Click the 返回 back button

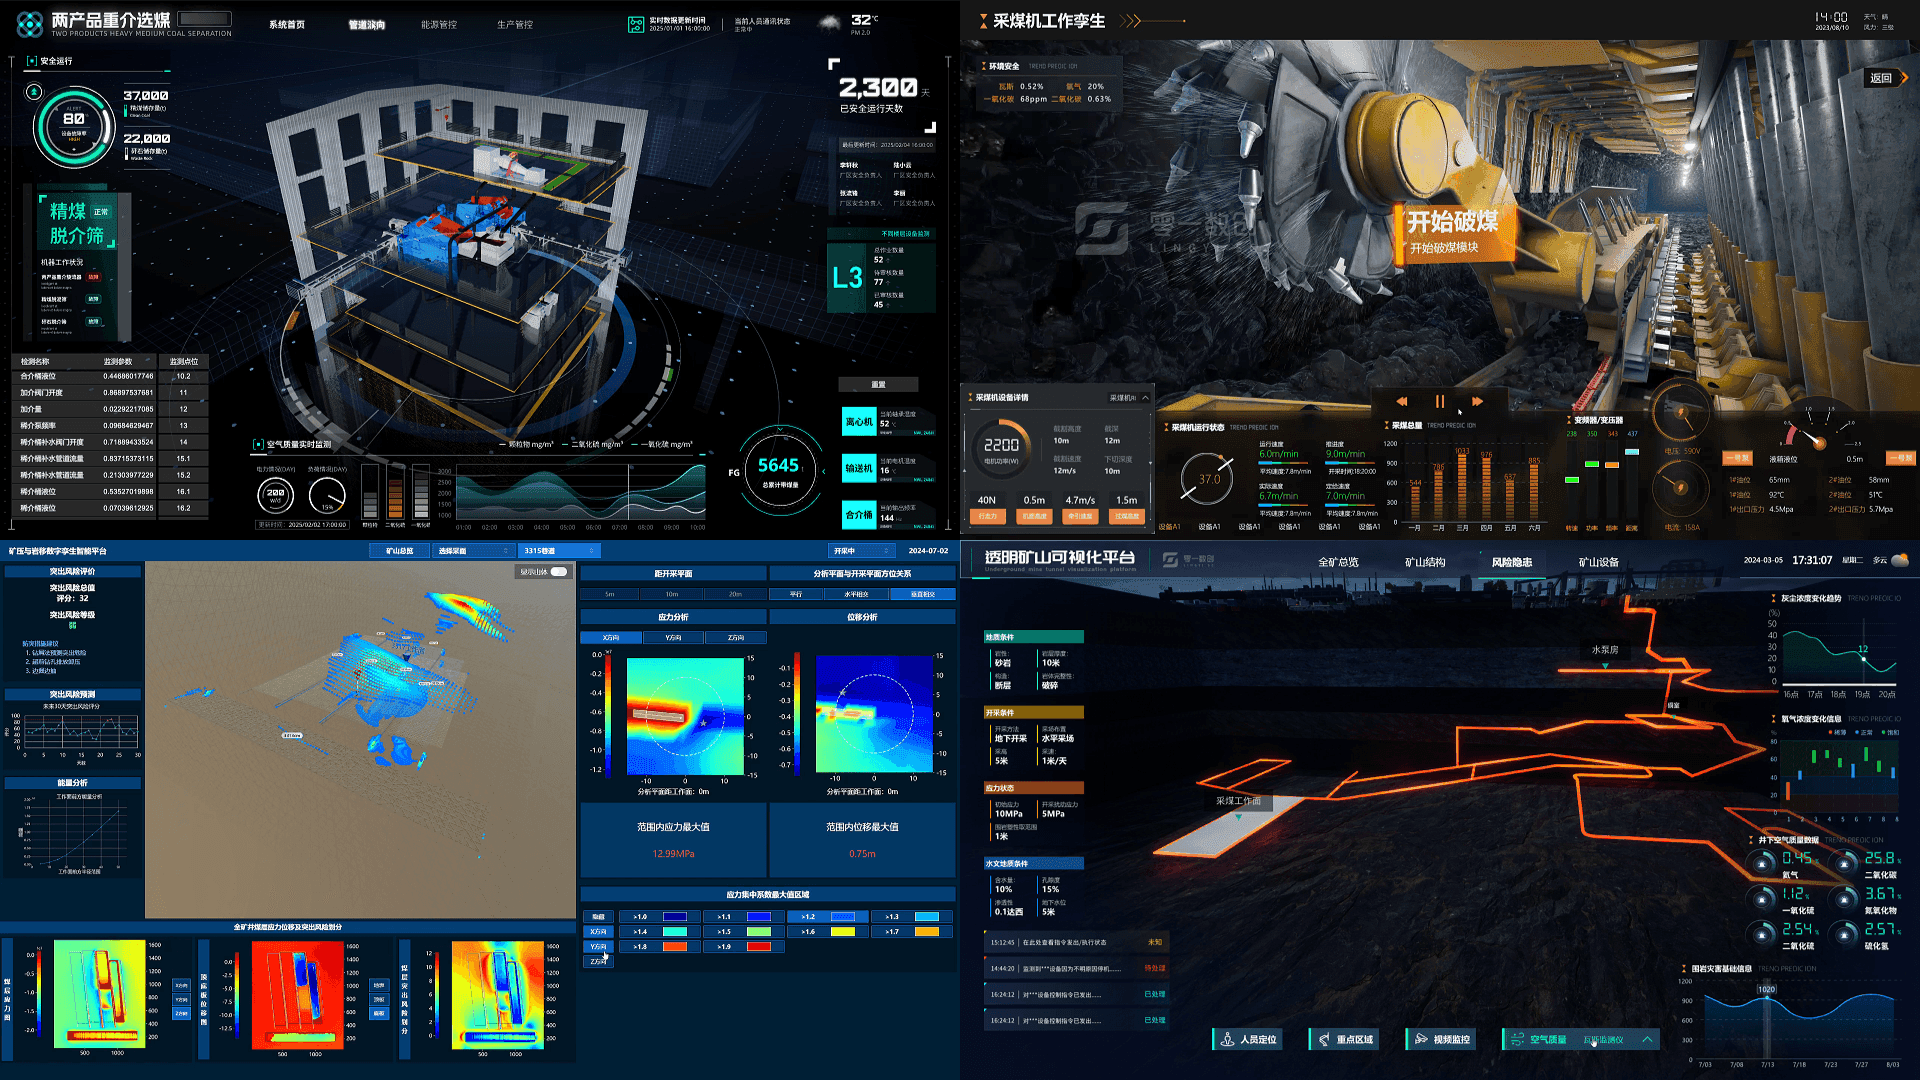(x=1881, y=78)
